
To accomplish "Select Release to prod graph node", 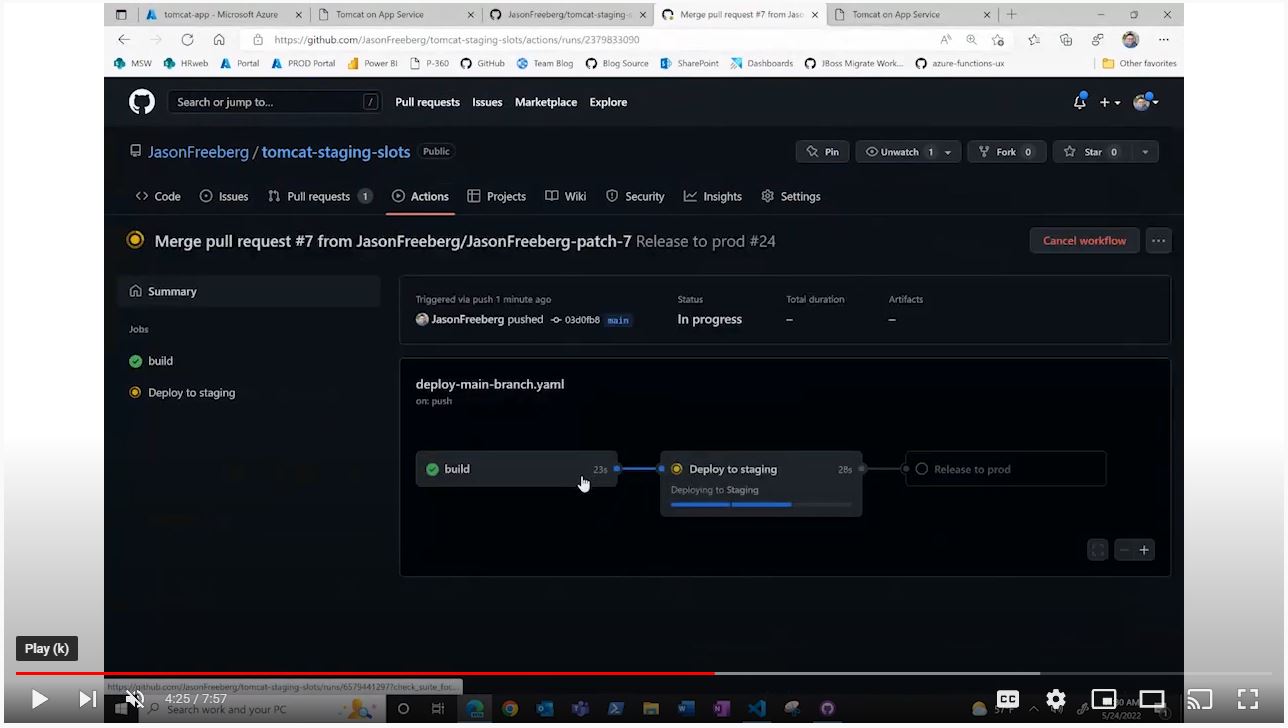I will tap(1006, 469).
